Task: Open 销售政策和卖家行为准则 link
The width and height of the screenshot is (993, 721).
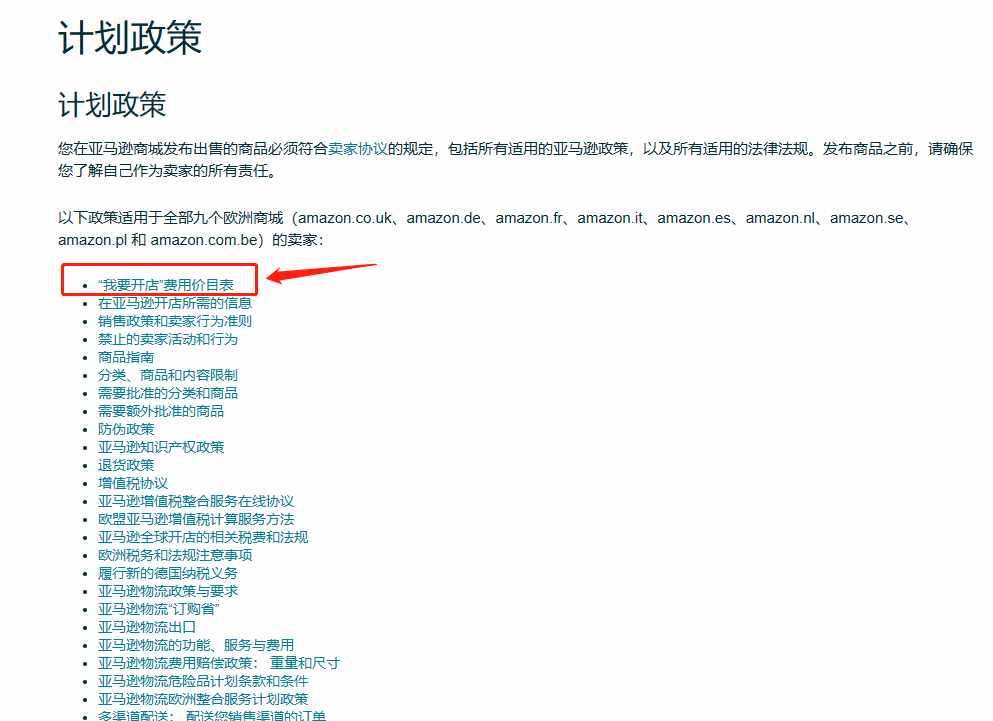Action: point(175,321)
